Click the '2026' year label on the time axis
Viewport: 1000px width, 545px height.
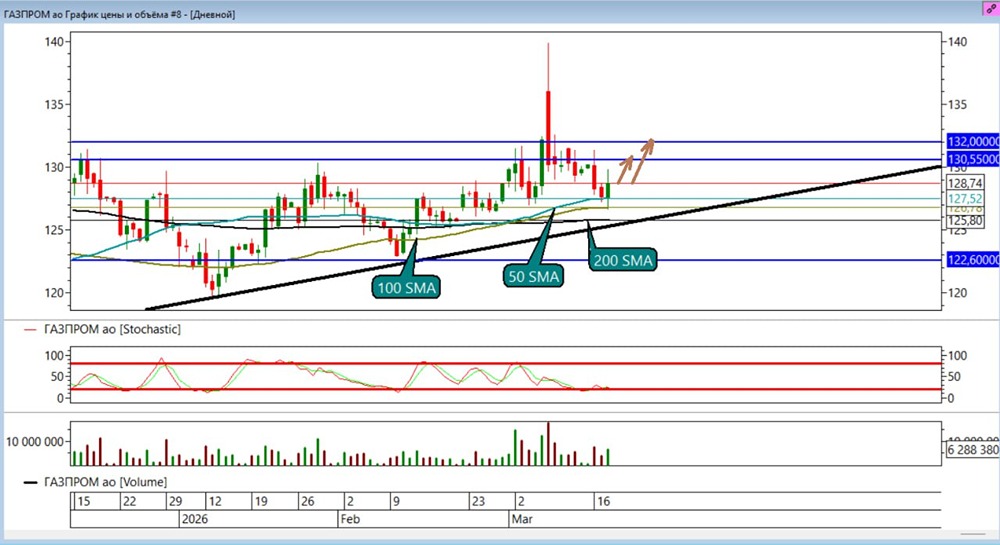point(195,519)
